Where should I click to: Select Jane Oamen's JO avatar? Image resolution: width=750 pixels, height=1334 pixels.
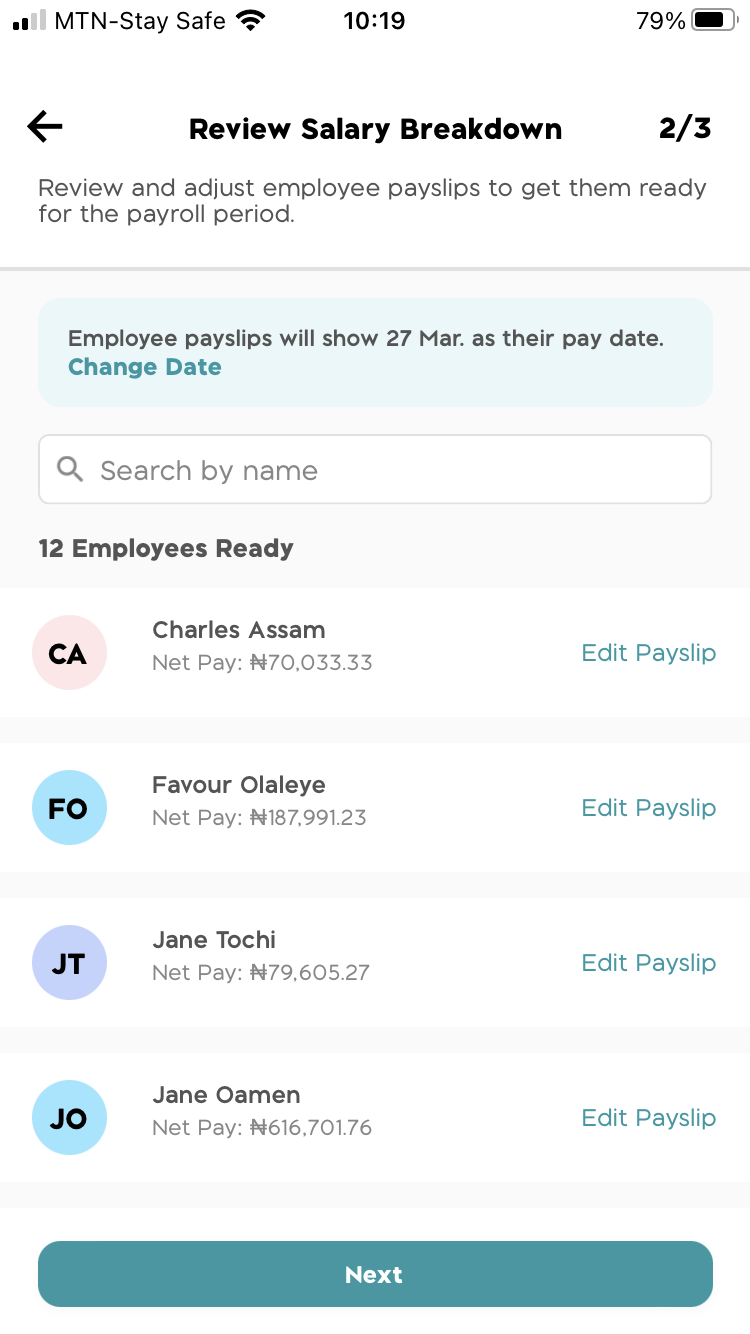click(69, 1117)
